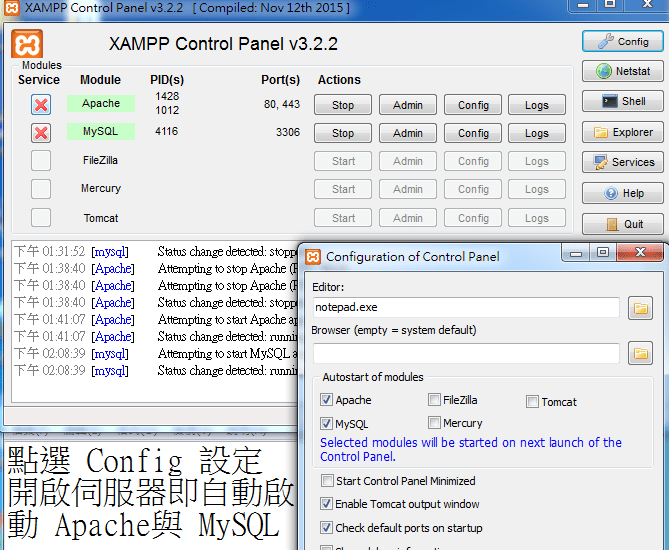
Task: Enable Tomcat autostart checkbox
Action: (x=533, y=402)
